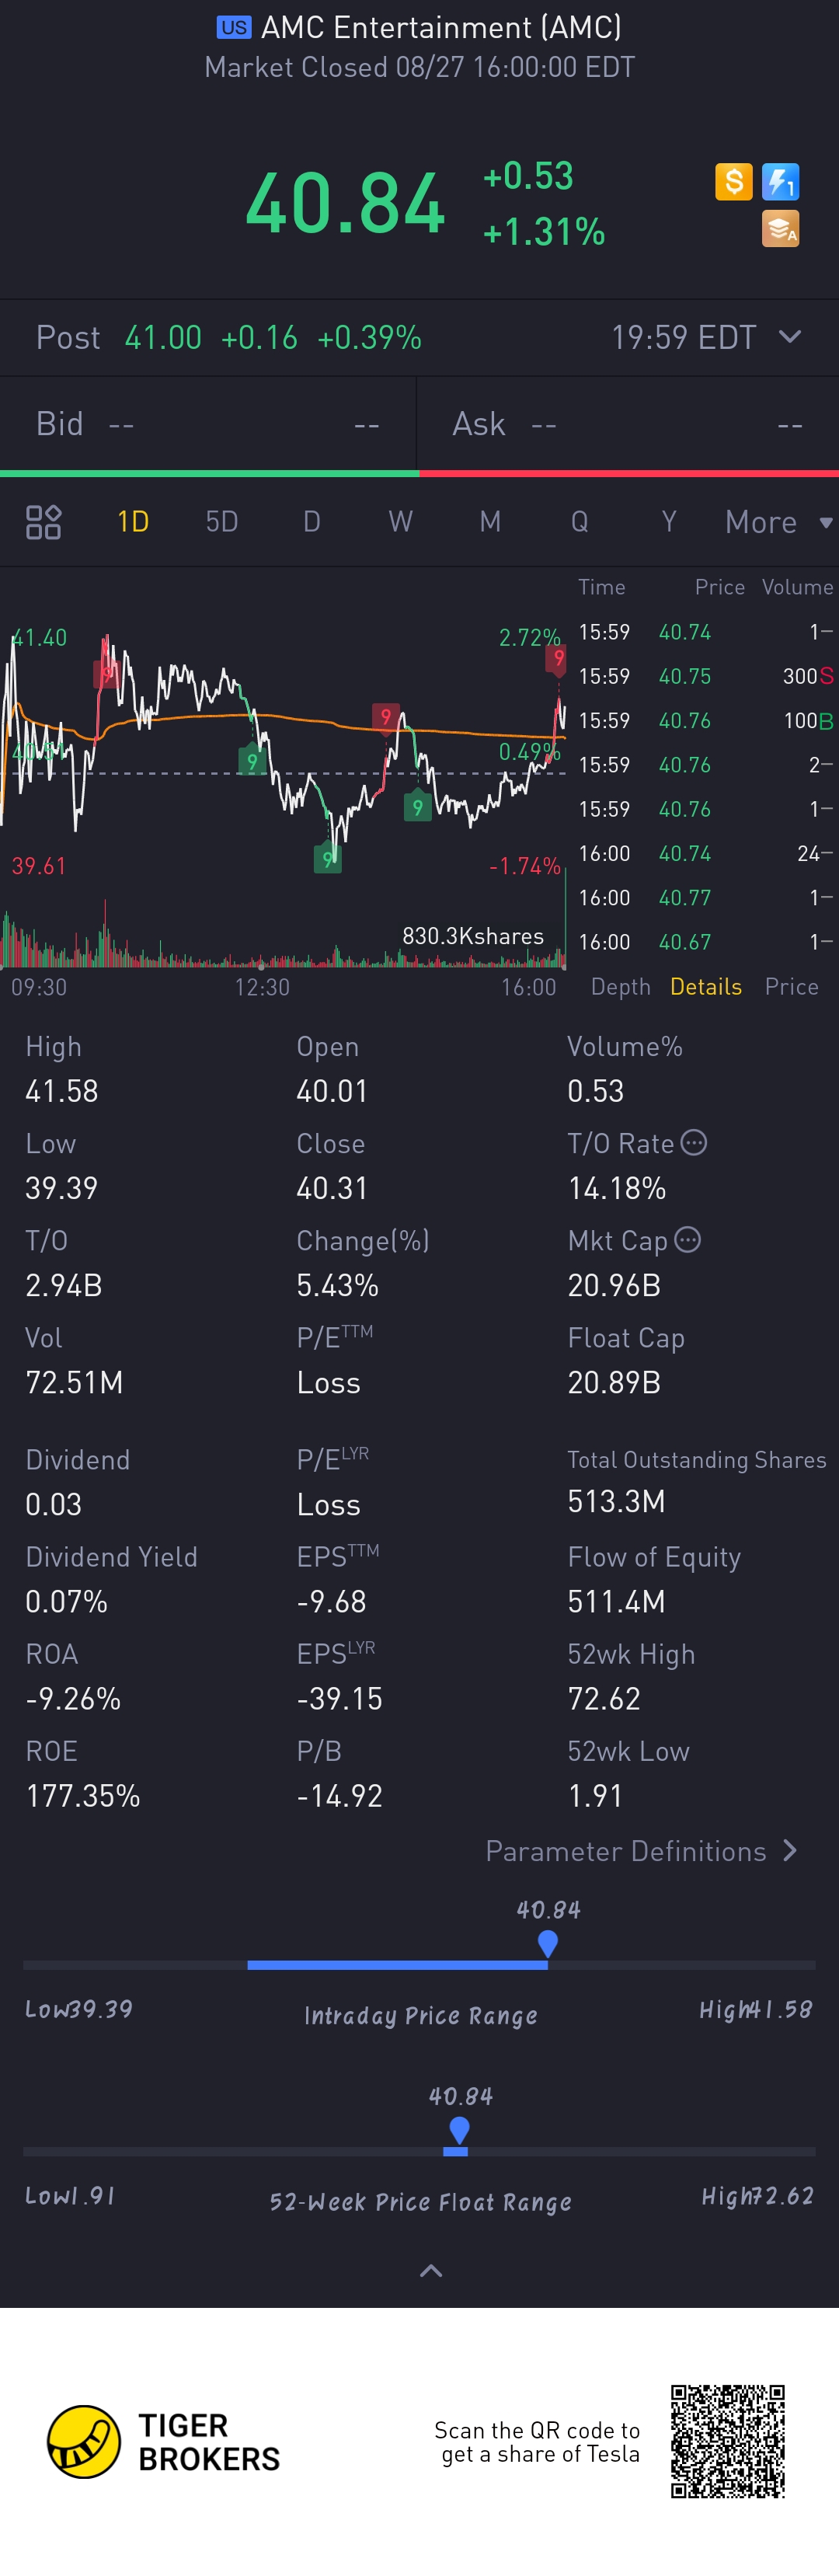The width and height of the screenshot is (839, 2576).
Task: Tap the Tiger Brokers logo
Action: (x=163, y=2441)
